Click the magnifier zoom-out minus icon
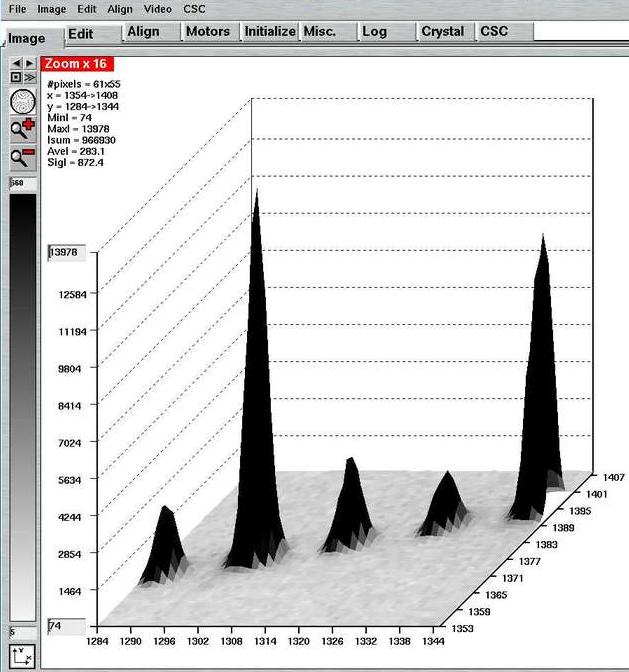This screenshot has height=672, width=629. [x=23, y=158]
